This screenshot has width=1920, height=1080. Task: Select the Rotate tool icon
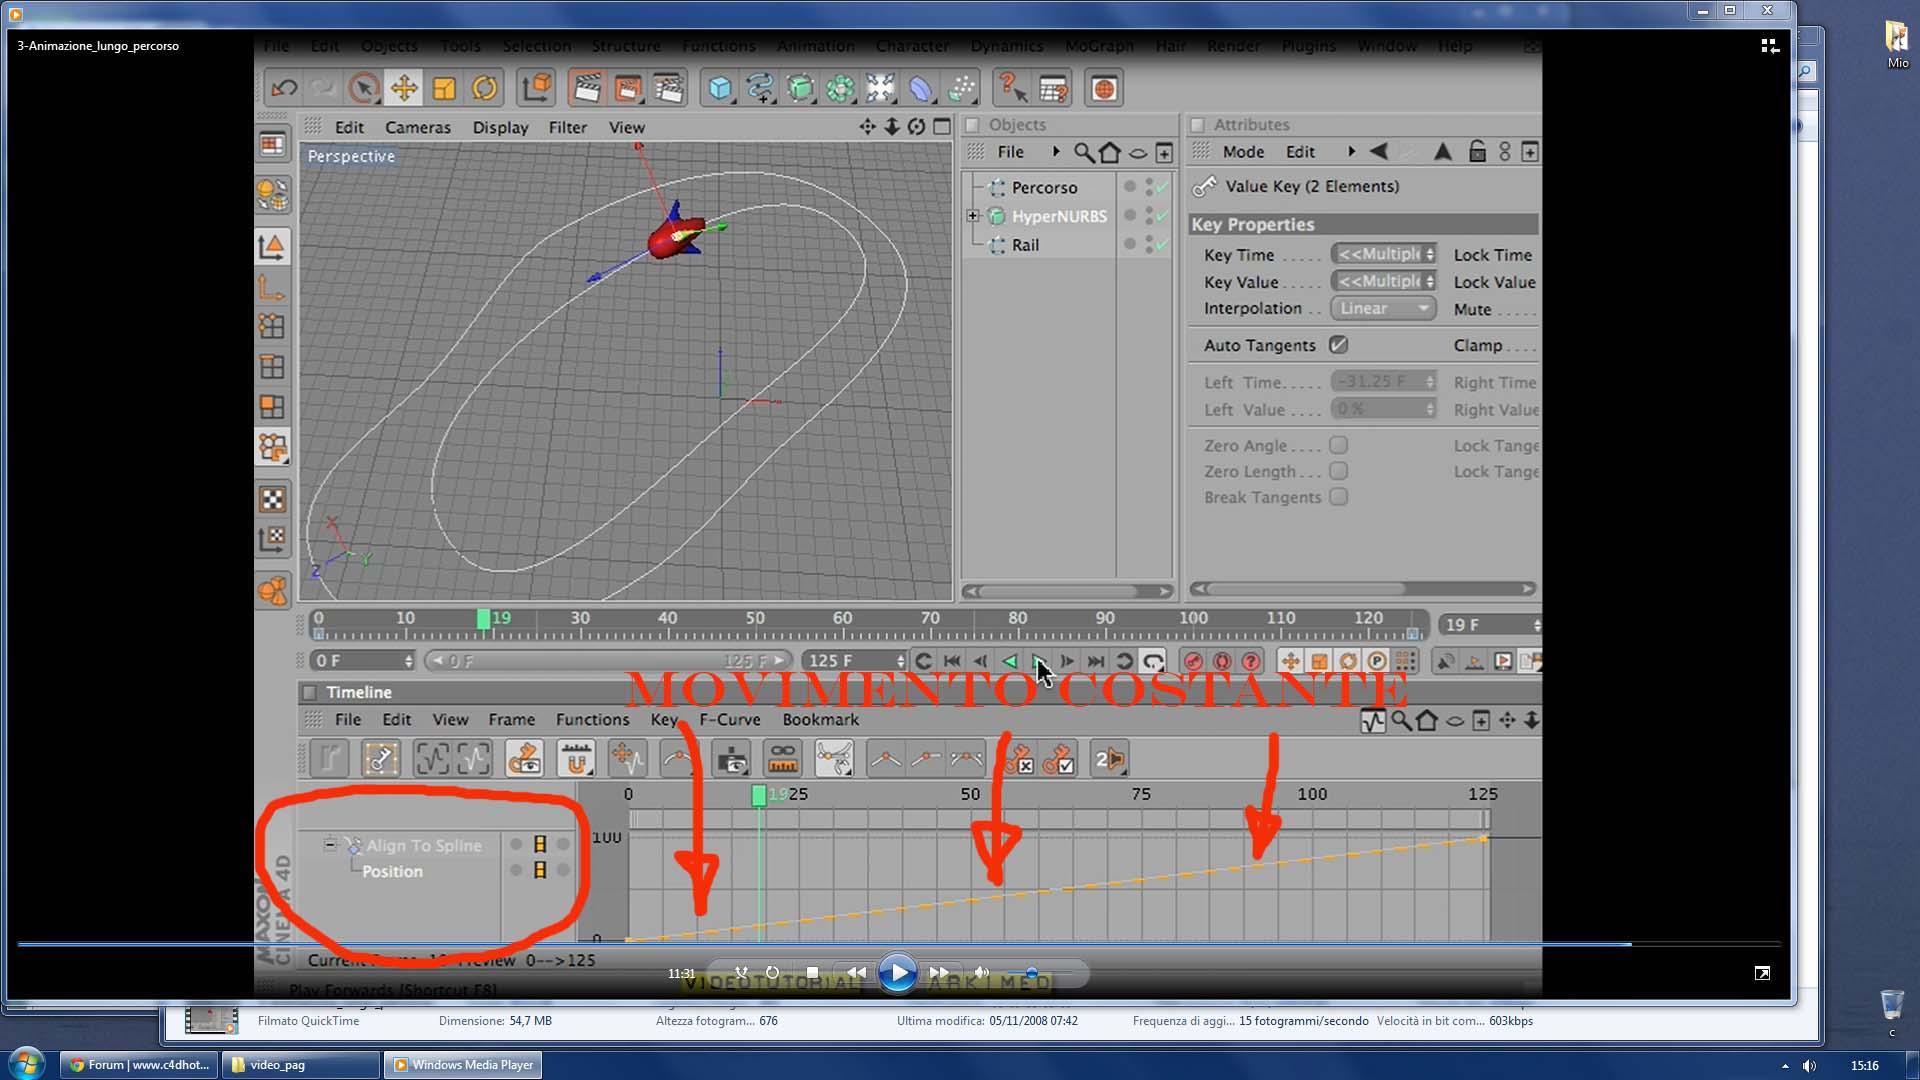485,89
